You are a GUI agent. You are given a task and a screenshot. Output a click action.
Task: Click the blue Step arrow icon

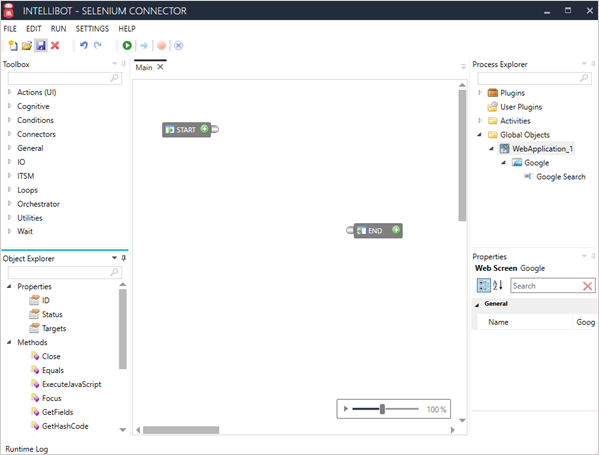pos(144,46)
